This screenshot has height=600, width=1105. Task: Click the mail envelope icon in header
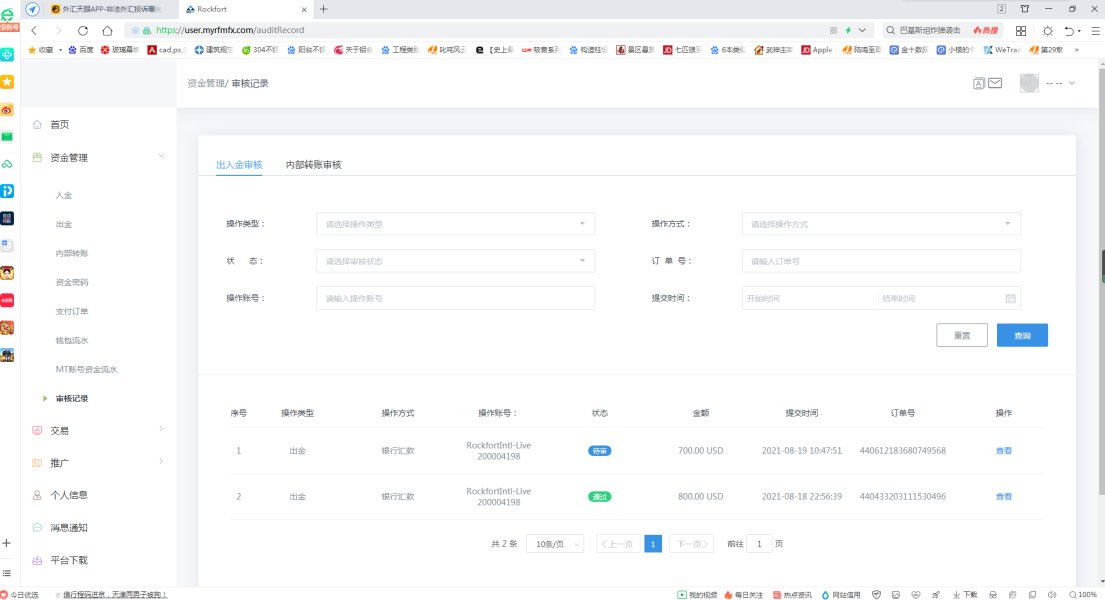coord(995,84)
